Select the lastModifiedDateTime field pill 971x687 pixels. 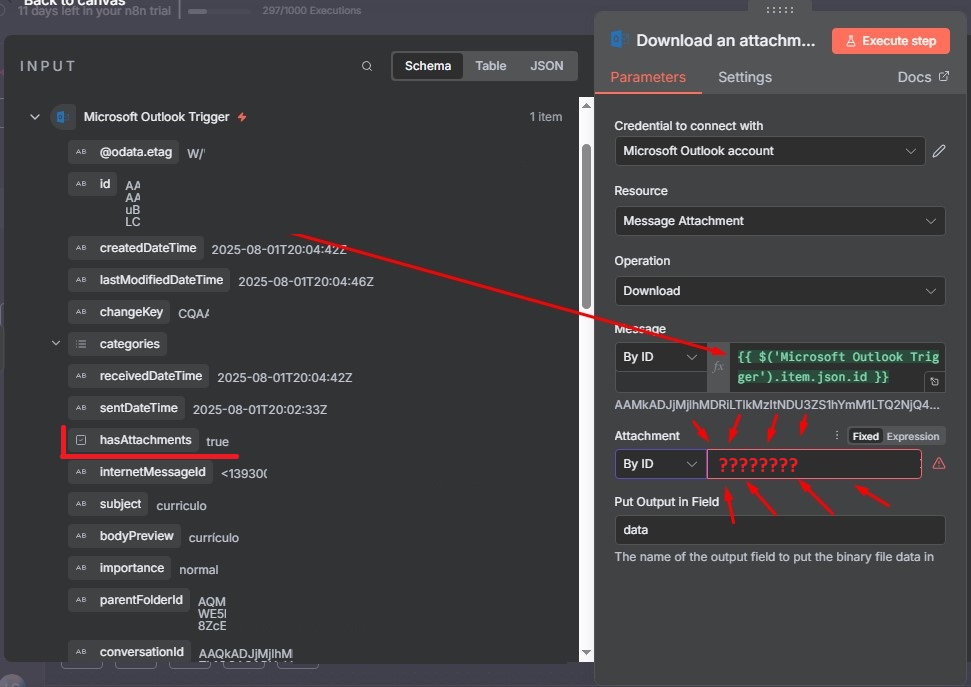(149, 280)
